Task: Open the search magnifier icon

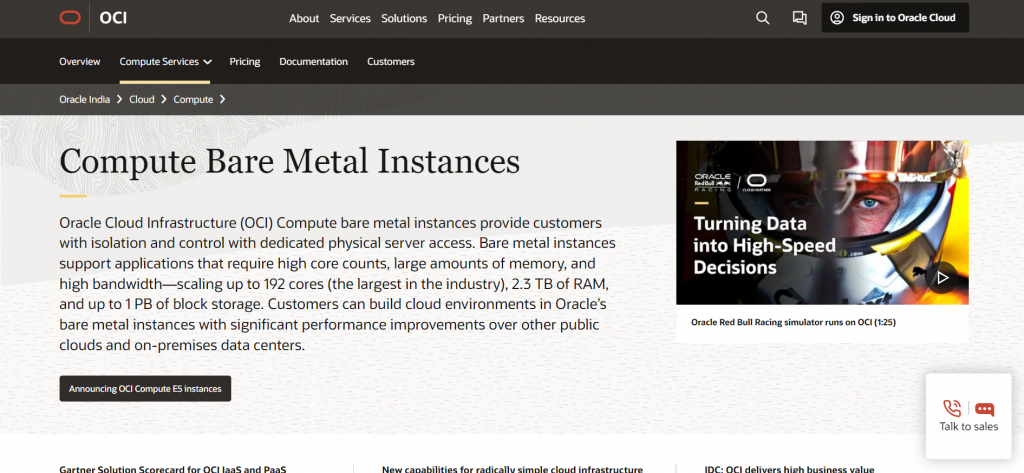Action: 762,18
